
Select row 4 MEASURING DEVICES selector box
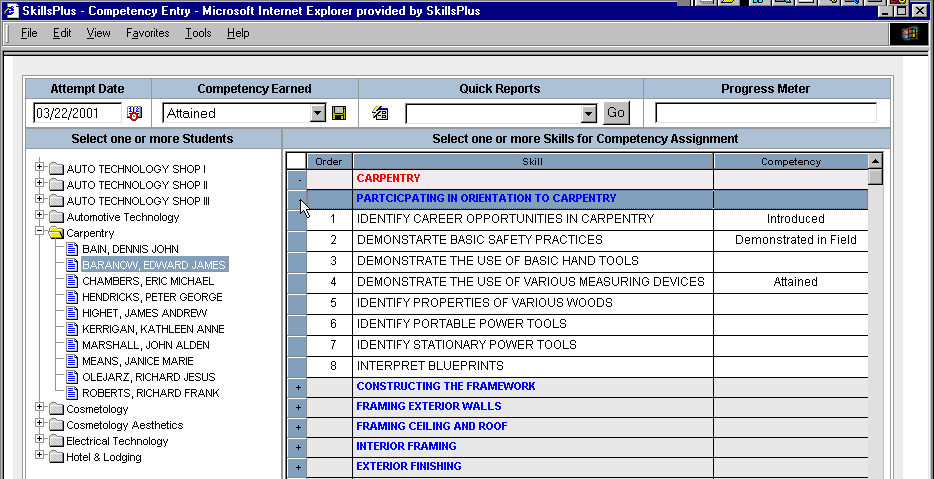297,282
